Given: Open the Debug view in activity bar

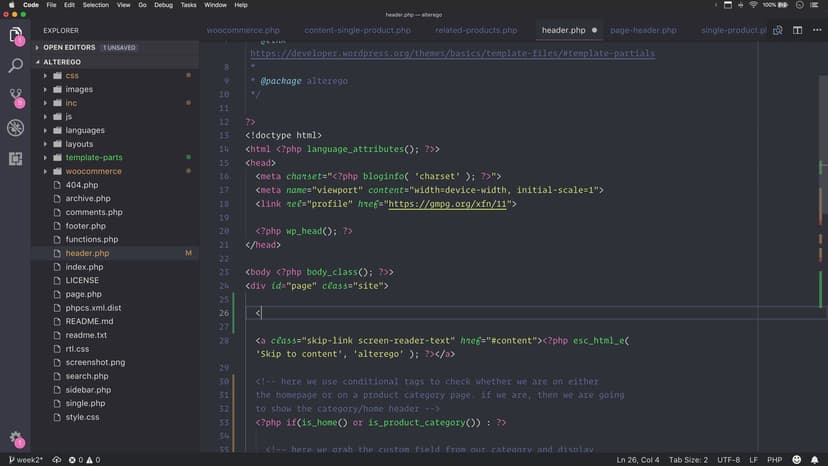Looking at the screenshot, I should [16, 127].
